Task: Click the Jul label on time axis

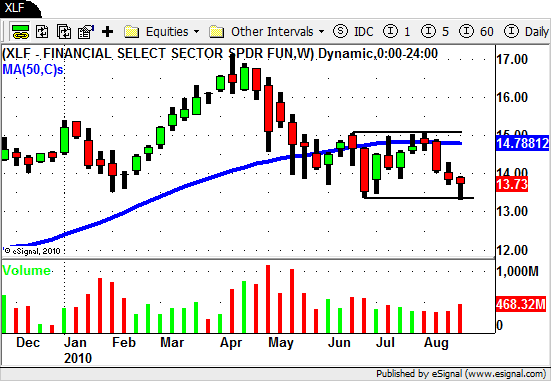Action: point(385,342)
